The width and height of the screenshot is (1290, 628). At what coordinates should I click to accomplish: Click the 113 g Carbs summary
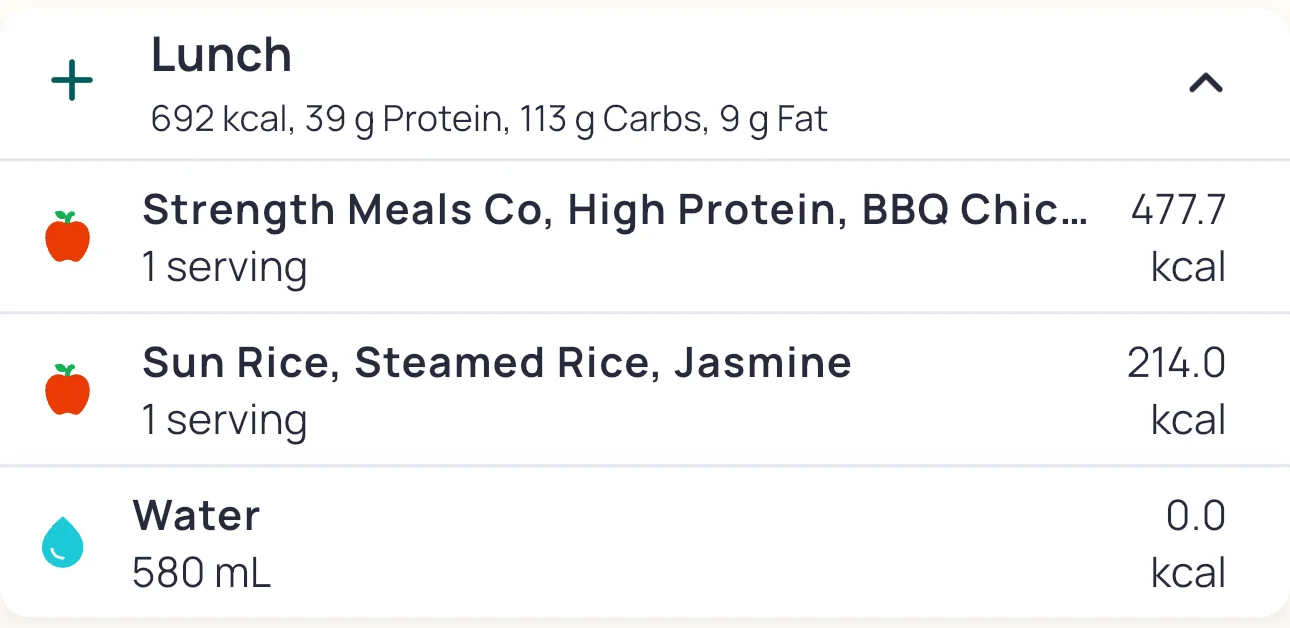click(x=610, y=120)
